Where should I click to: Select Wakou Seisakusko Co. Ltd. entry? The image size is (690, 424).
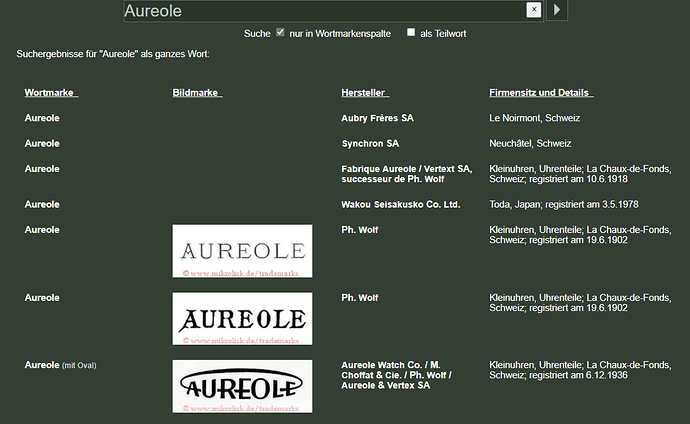tap(401, 205)
